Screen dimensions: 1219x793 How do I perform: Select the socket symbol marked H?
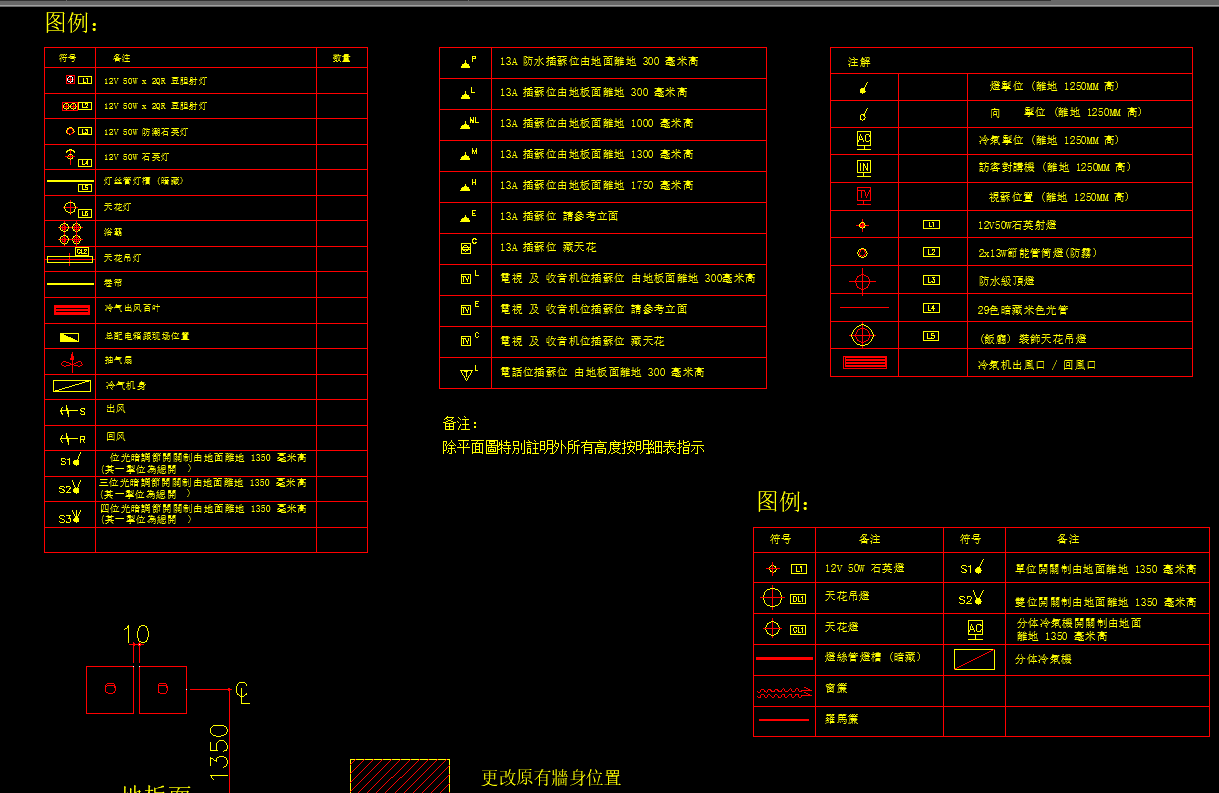467,186
